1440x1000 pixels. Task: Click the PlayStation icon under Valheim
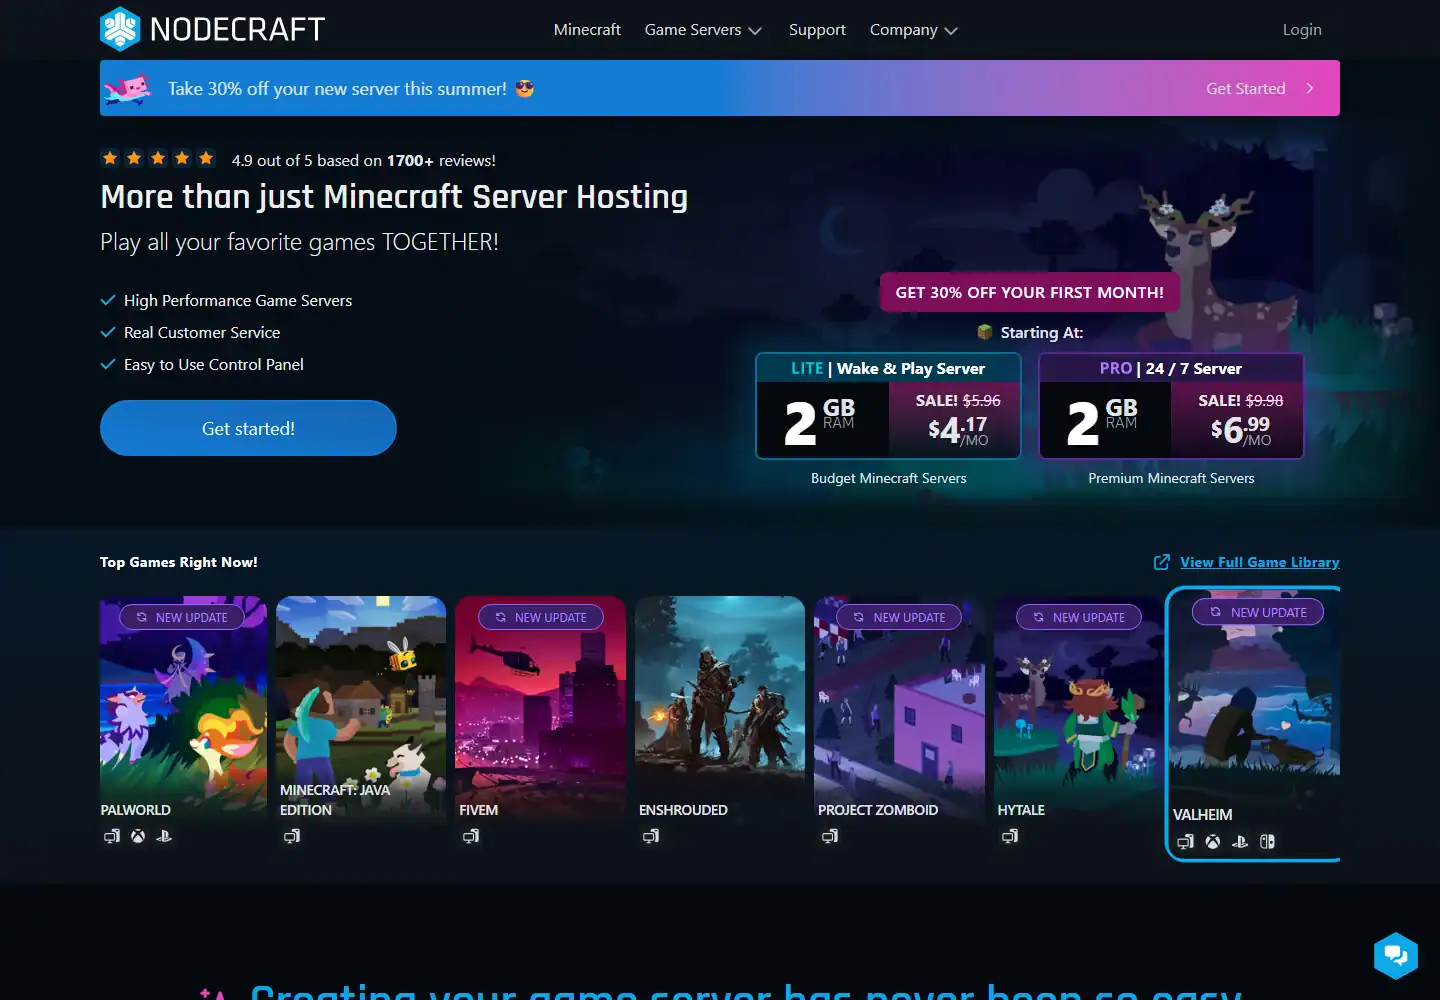pyautogui.click(x=1240, y=842)
